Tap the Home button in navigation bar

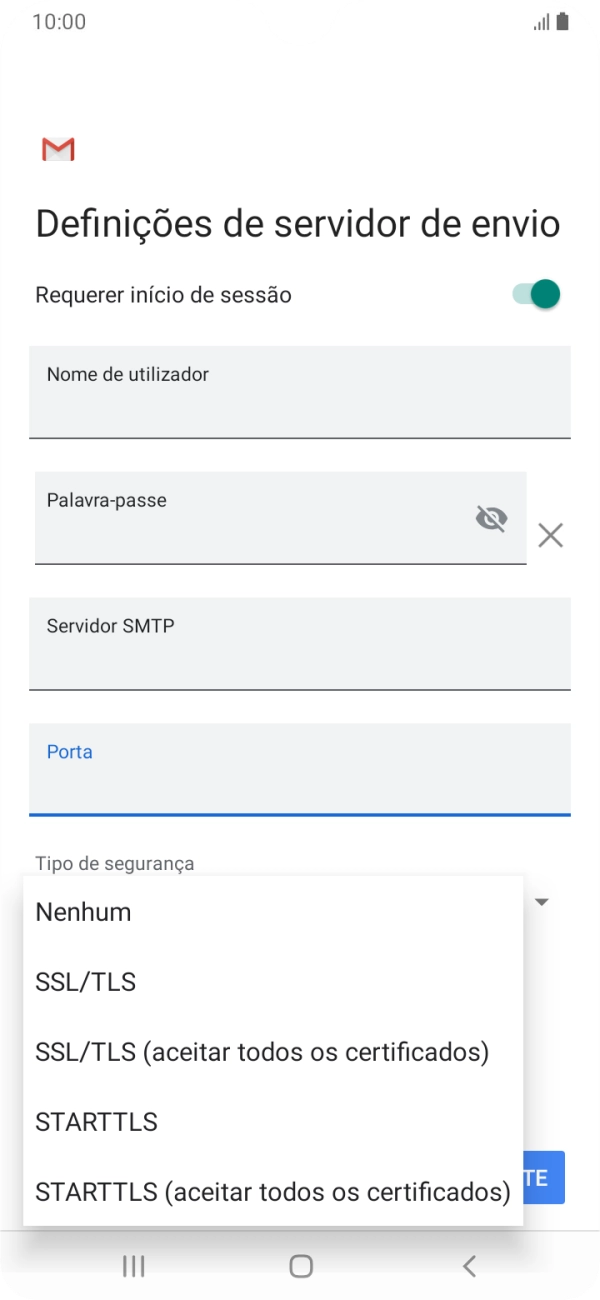[300, 1265]
